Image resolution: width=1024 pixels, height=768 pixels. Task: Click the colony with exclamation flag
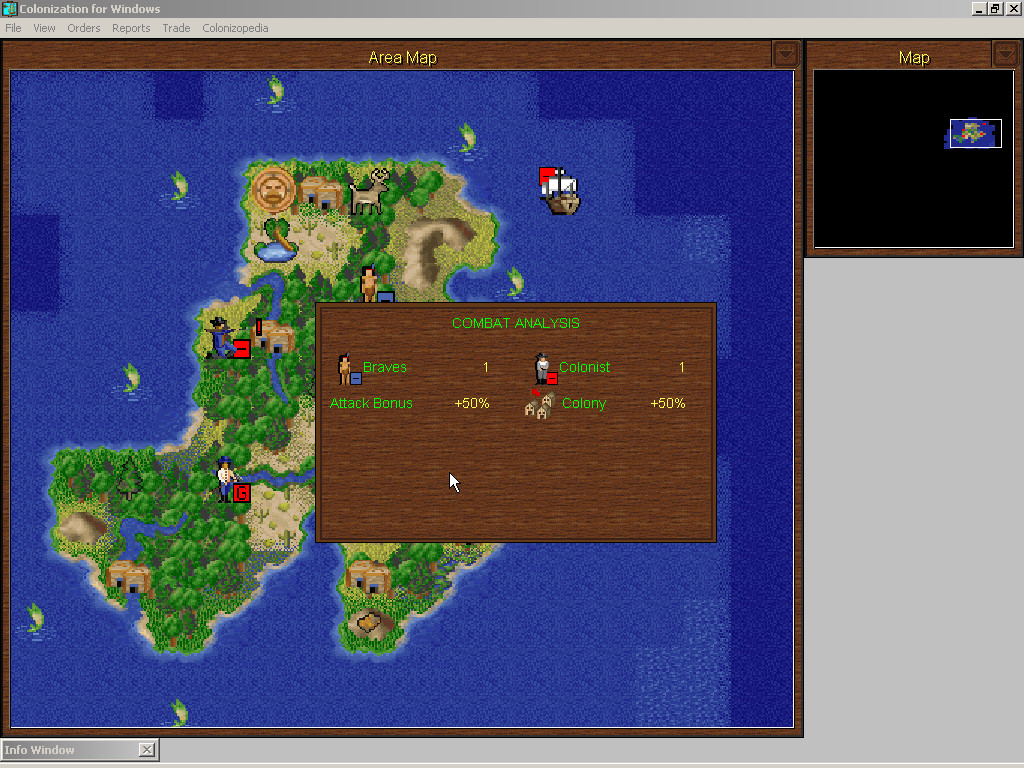[x=275, y=336]
